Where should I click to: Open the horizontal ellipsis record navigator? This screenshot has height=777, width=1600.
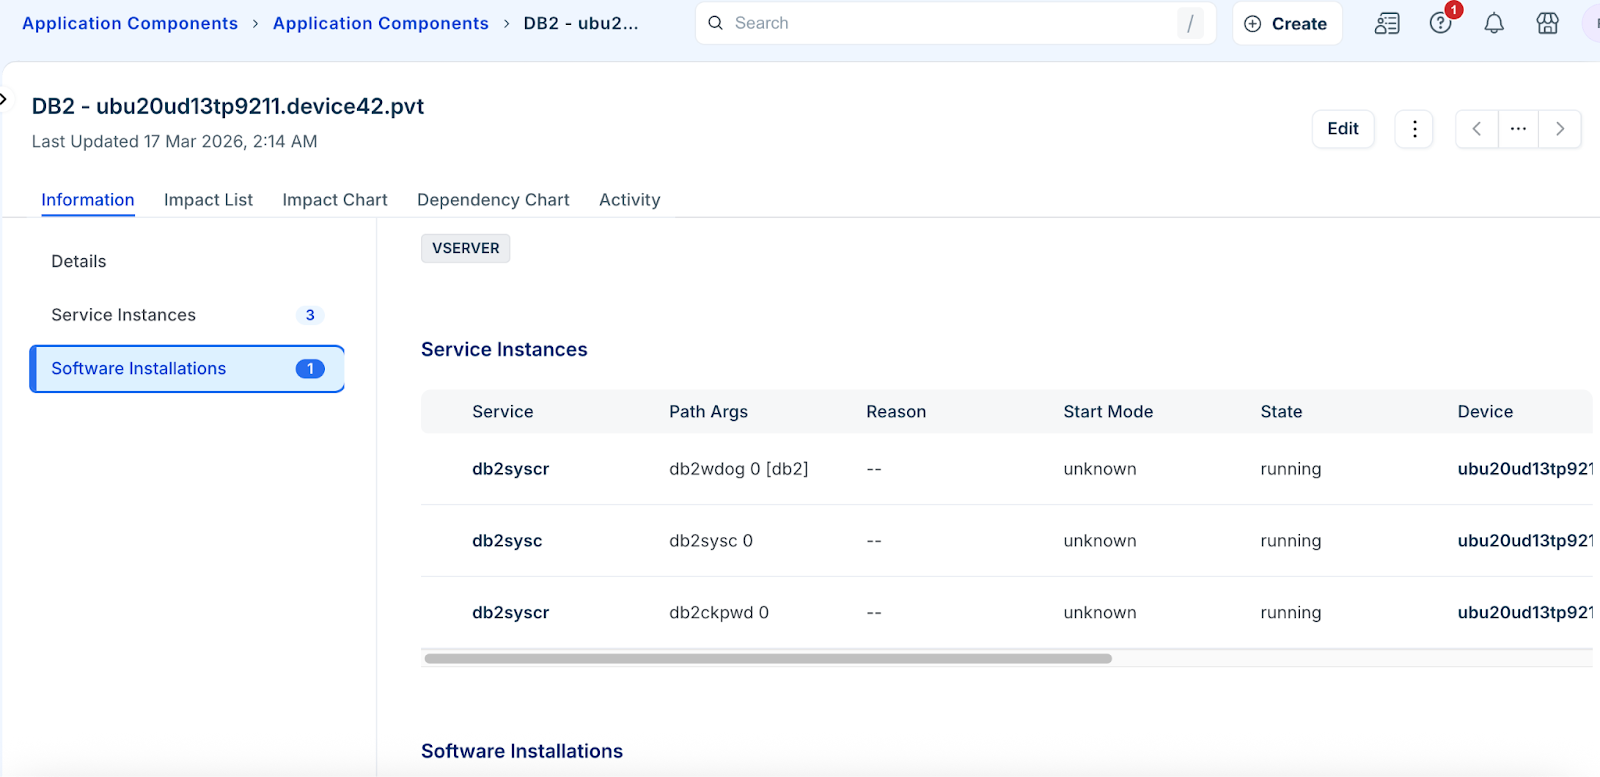click(x=1518, y=129)
